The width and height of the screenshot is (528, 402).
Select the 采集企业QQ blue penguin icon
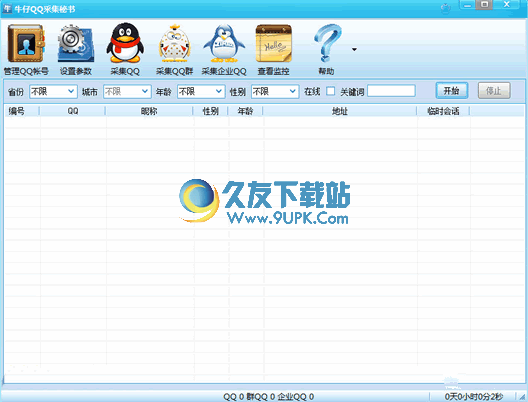pyautogui.click(x=224, y=44)
